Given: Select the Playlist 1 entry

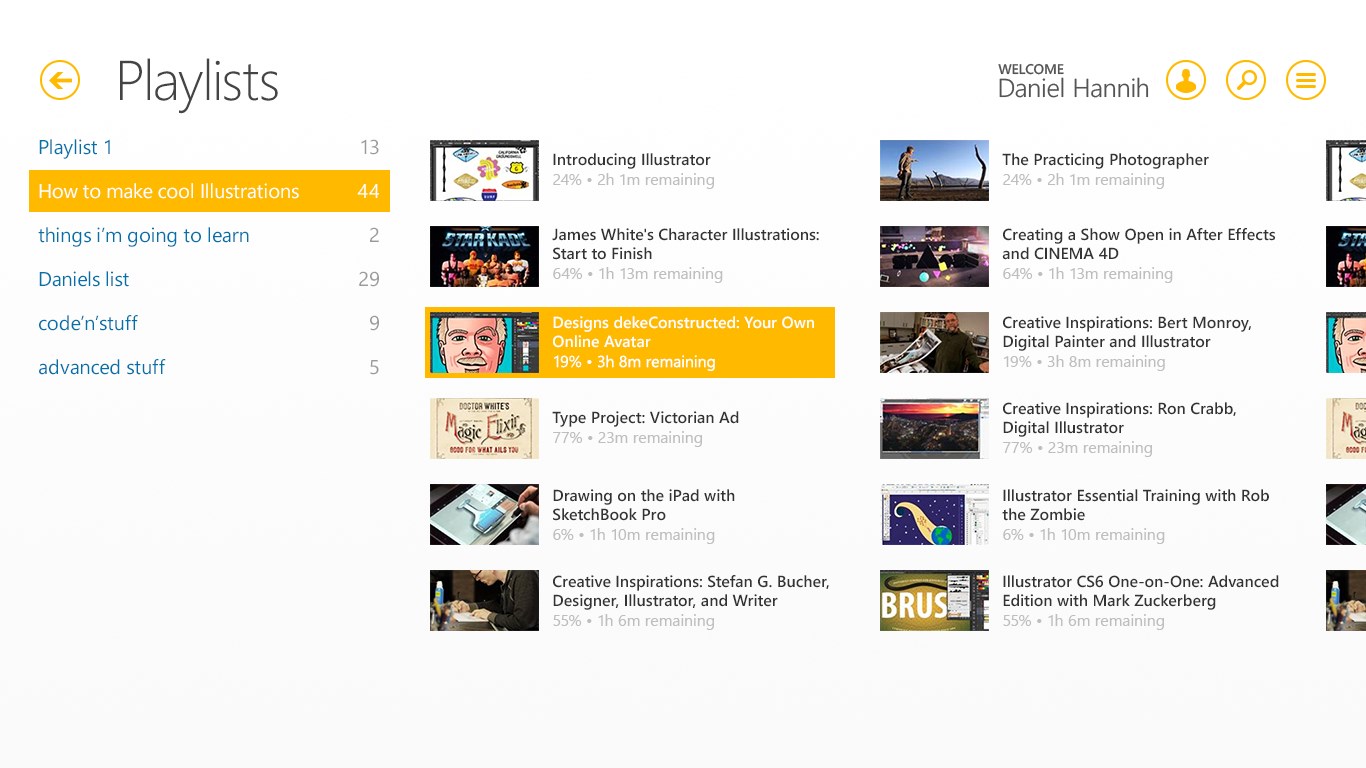Looking at the screenshot, I should click(x=75, y=147).
